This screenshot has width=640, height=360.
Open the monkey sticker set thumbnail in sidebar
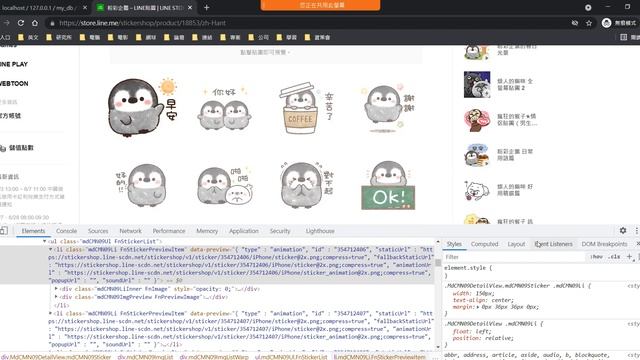pos(477,120)
